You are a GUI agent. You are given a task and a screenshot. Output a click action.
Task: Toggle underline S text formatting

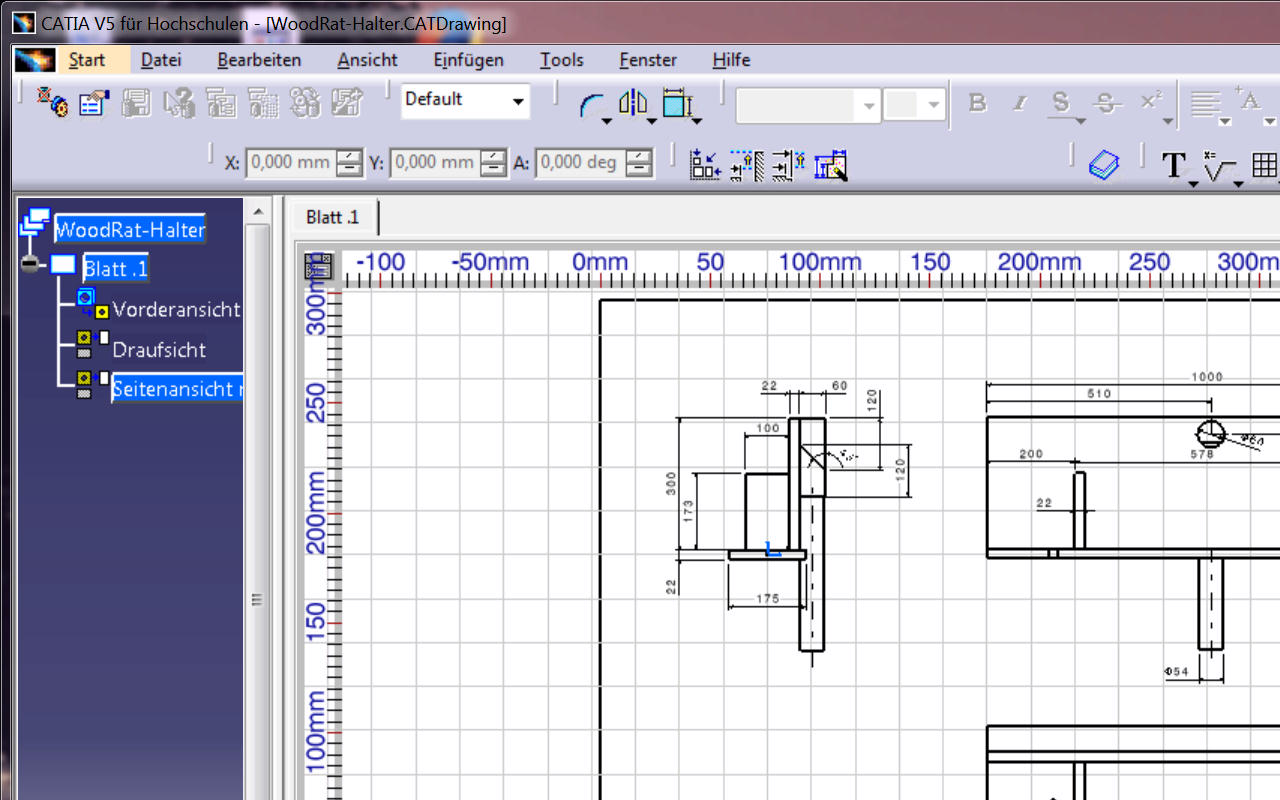(1061, 103)
